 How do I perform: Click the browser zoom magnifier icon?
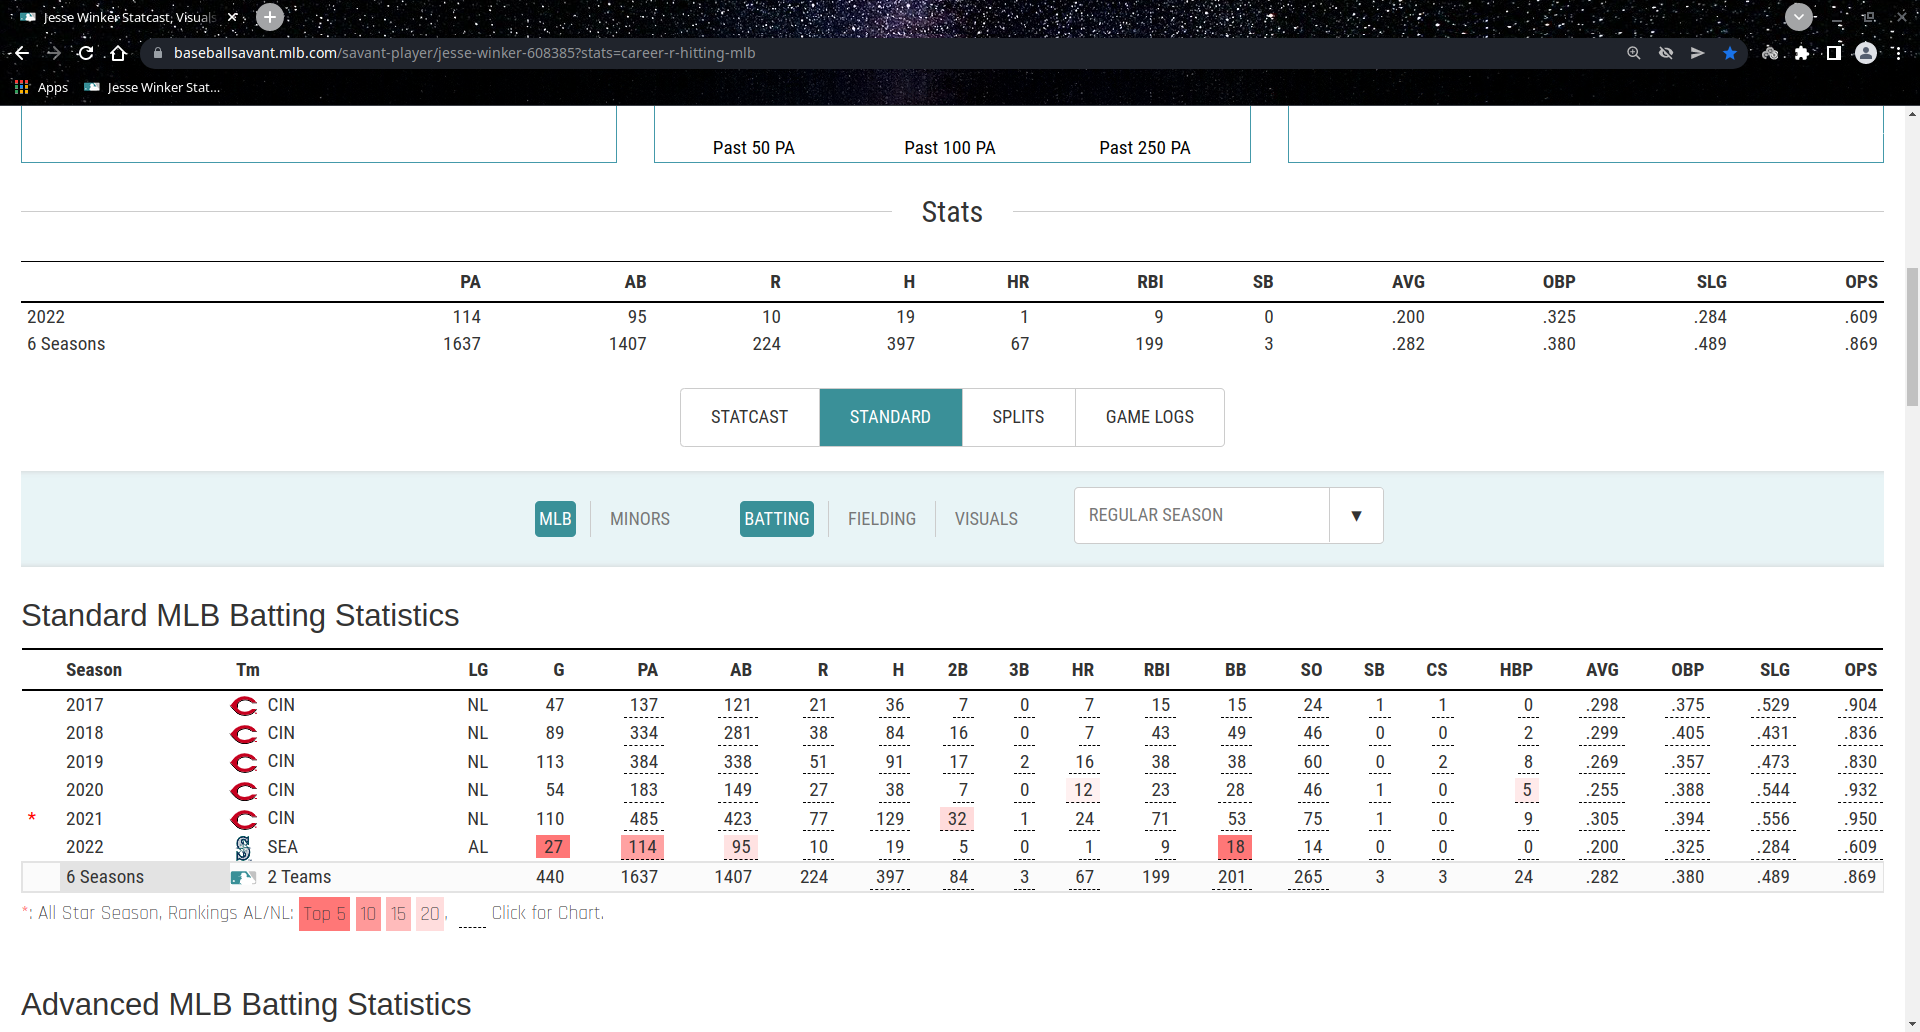(1634, 53)
